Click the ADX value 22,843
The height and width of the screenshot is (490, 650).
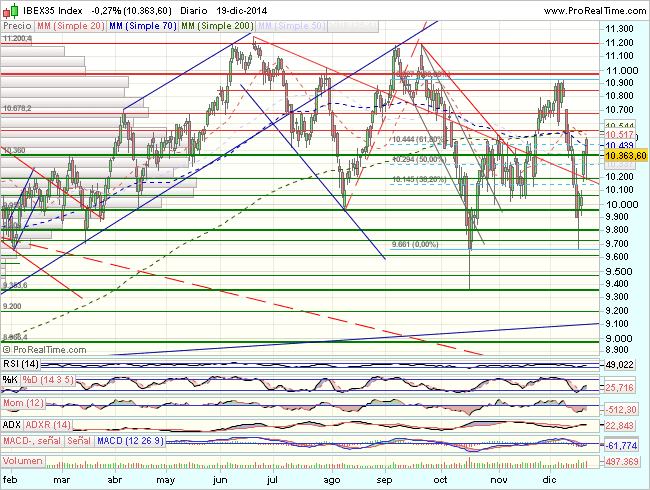tap(619, 426)
